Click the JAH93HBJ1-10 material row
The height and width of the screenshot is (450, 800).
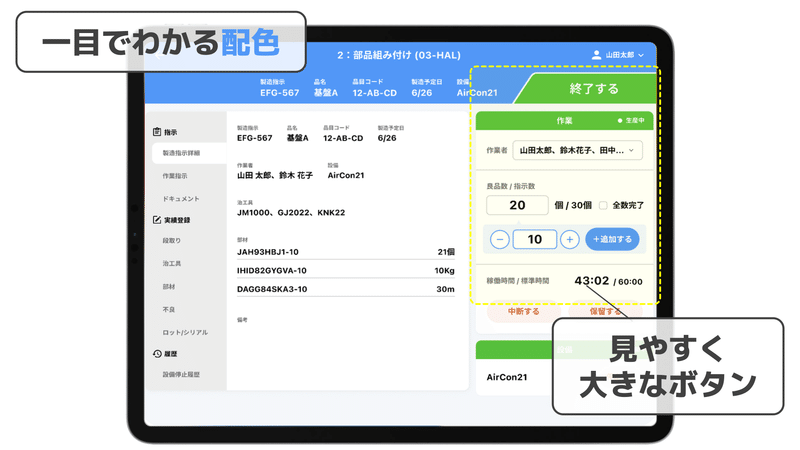pyautogui.click(x=345, y=252)
